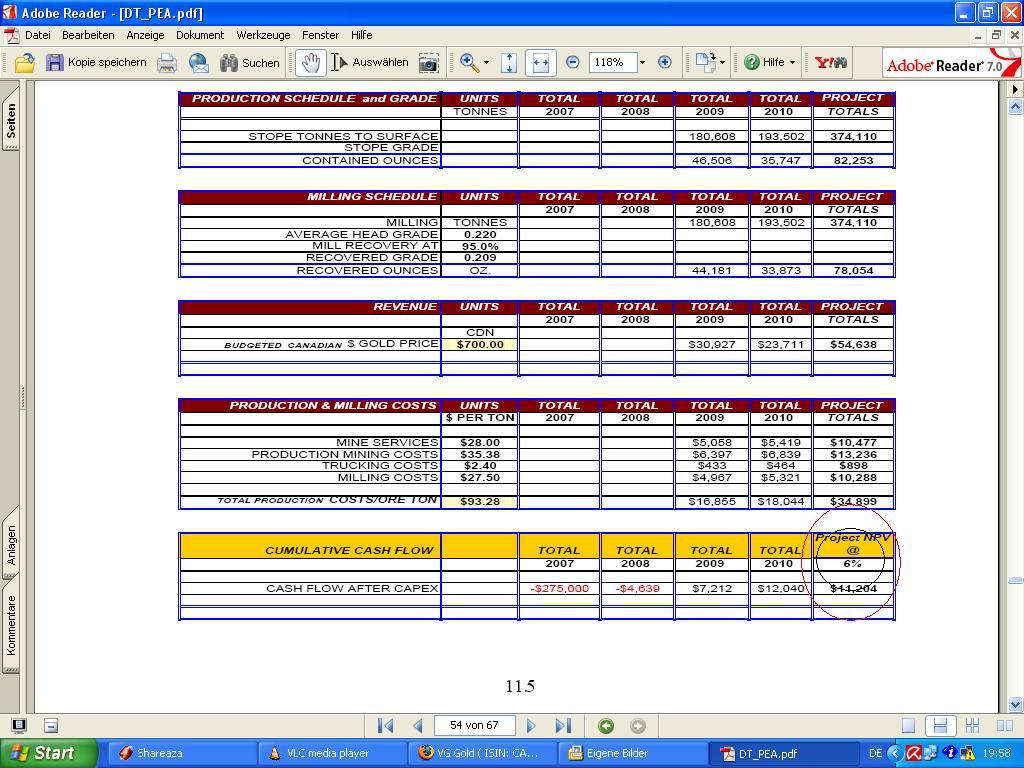Screen dimensions: 1024x768
Task: Select single page layout
Action: coord(908,726)
